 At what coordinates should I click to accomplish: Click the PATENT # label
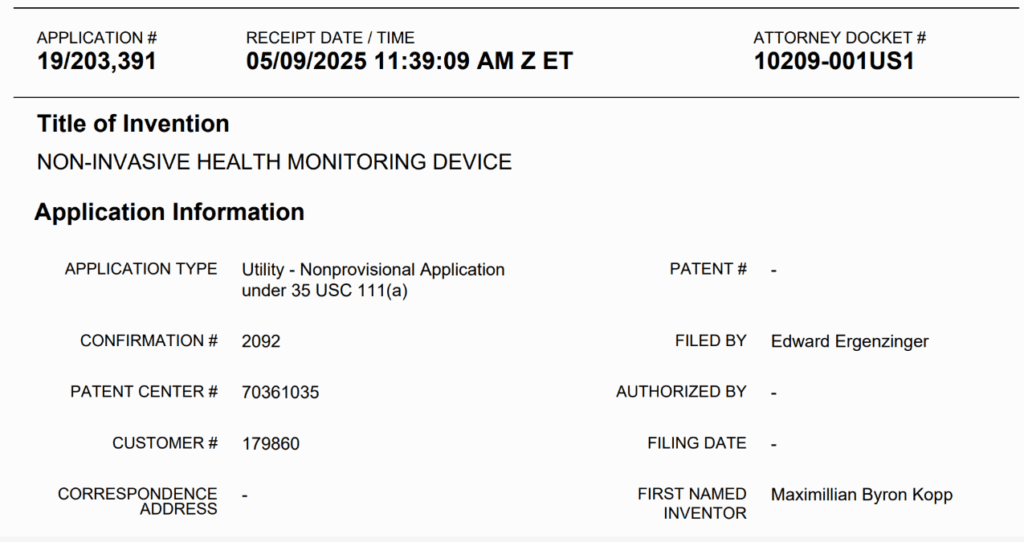[x=708, y=269]
